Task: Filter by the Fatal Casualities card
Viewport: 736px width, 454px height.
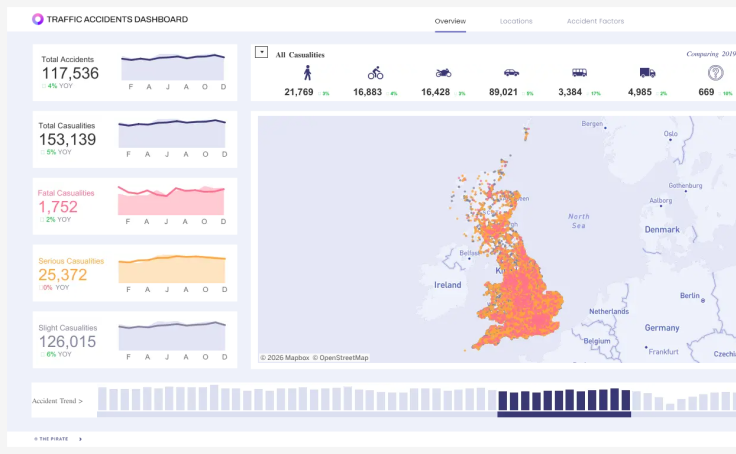Action: [135, 206]
